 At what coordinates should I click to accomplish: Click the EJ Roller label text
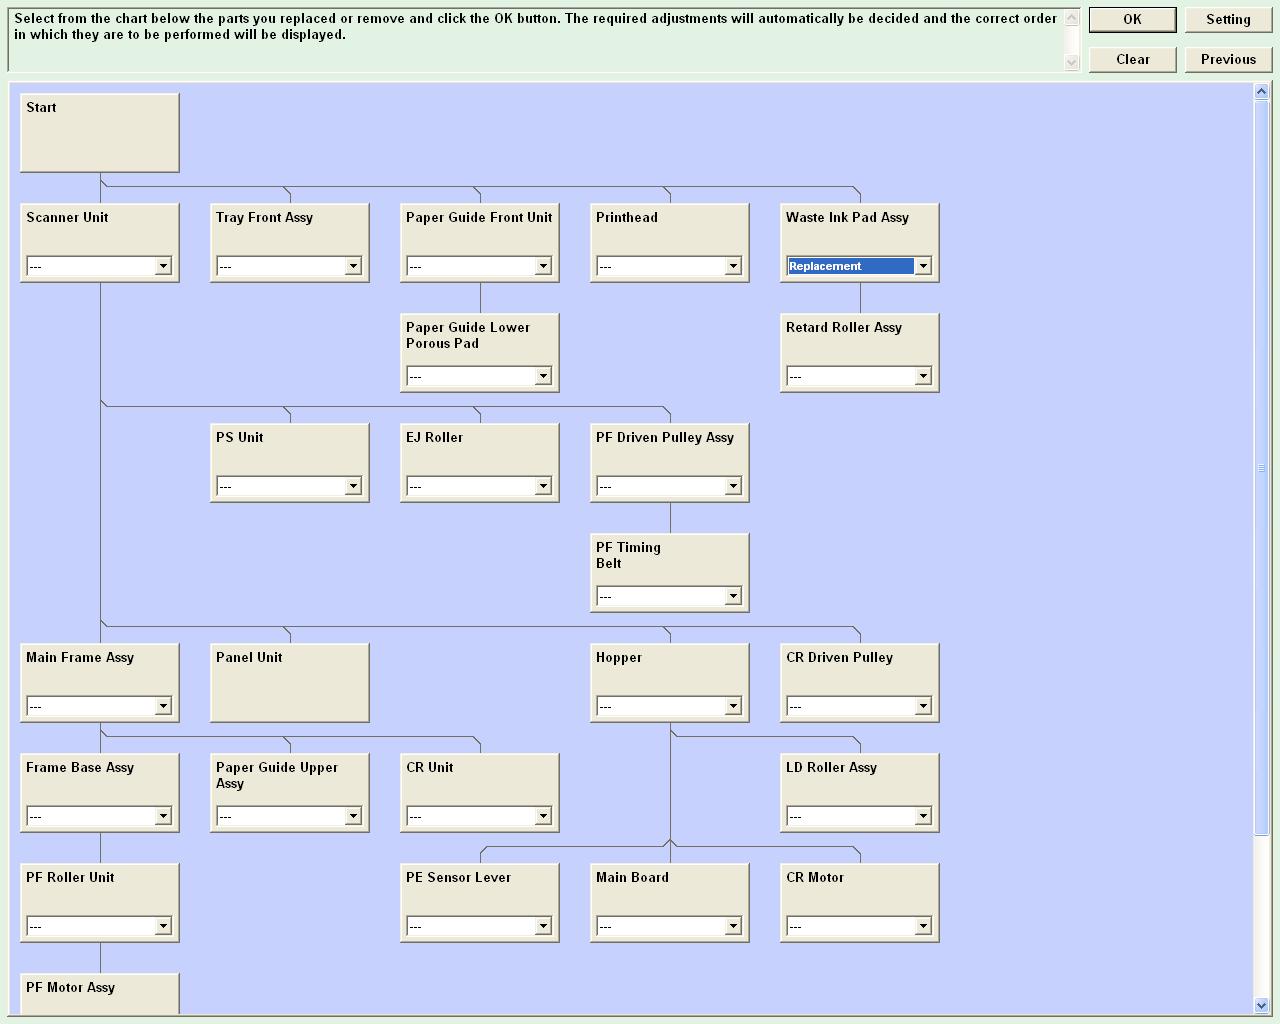[x=434, y=437]
